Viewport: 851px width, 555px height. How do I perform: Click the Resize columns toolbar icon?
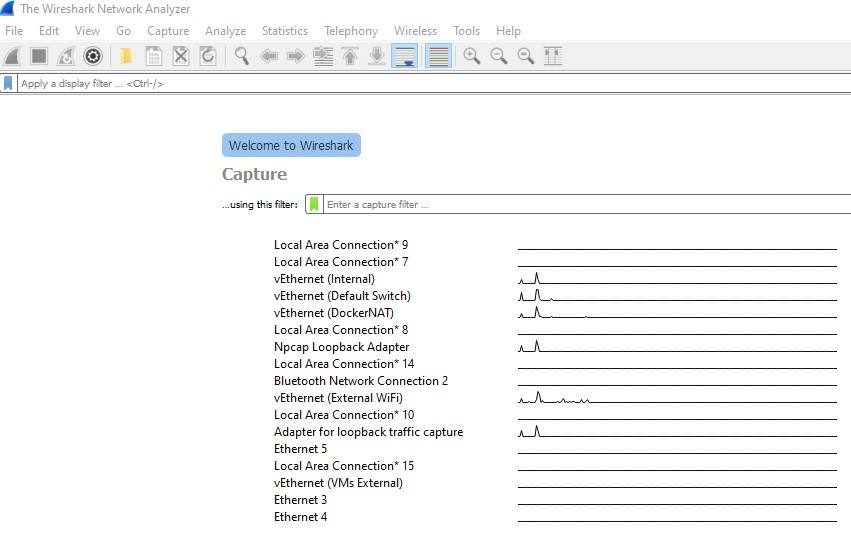(x=552, y=56)
